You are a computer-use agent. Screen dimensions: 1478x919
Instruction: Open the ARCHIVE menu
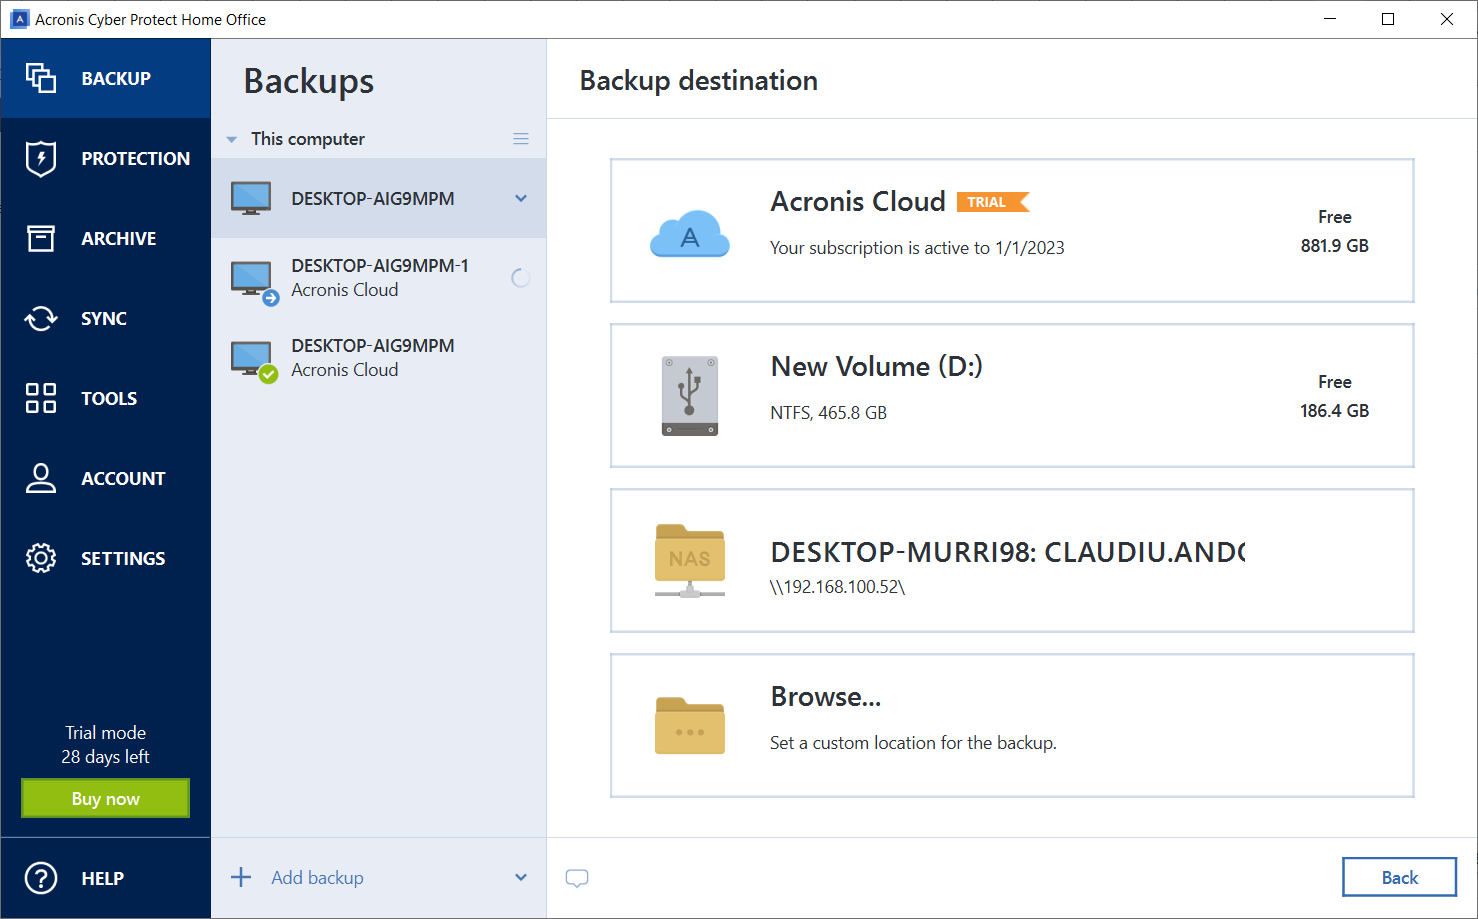pyautogui.click(x=119, y=238)
